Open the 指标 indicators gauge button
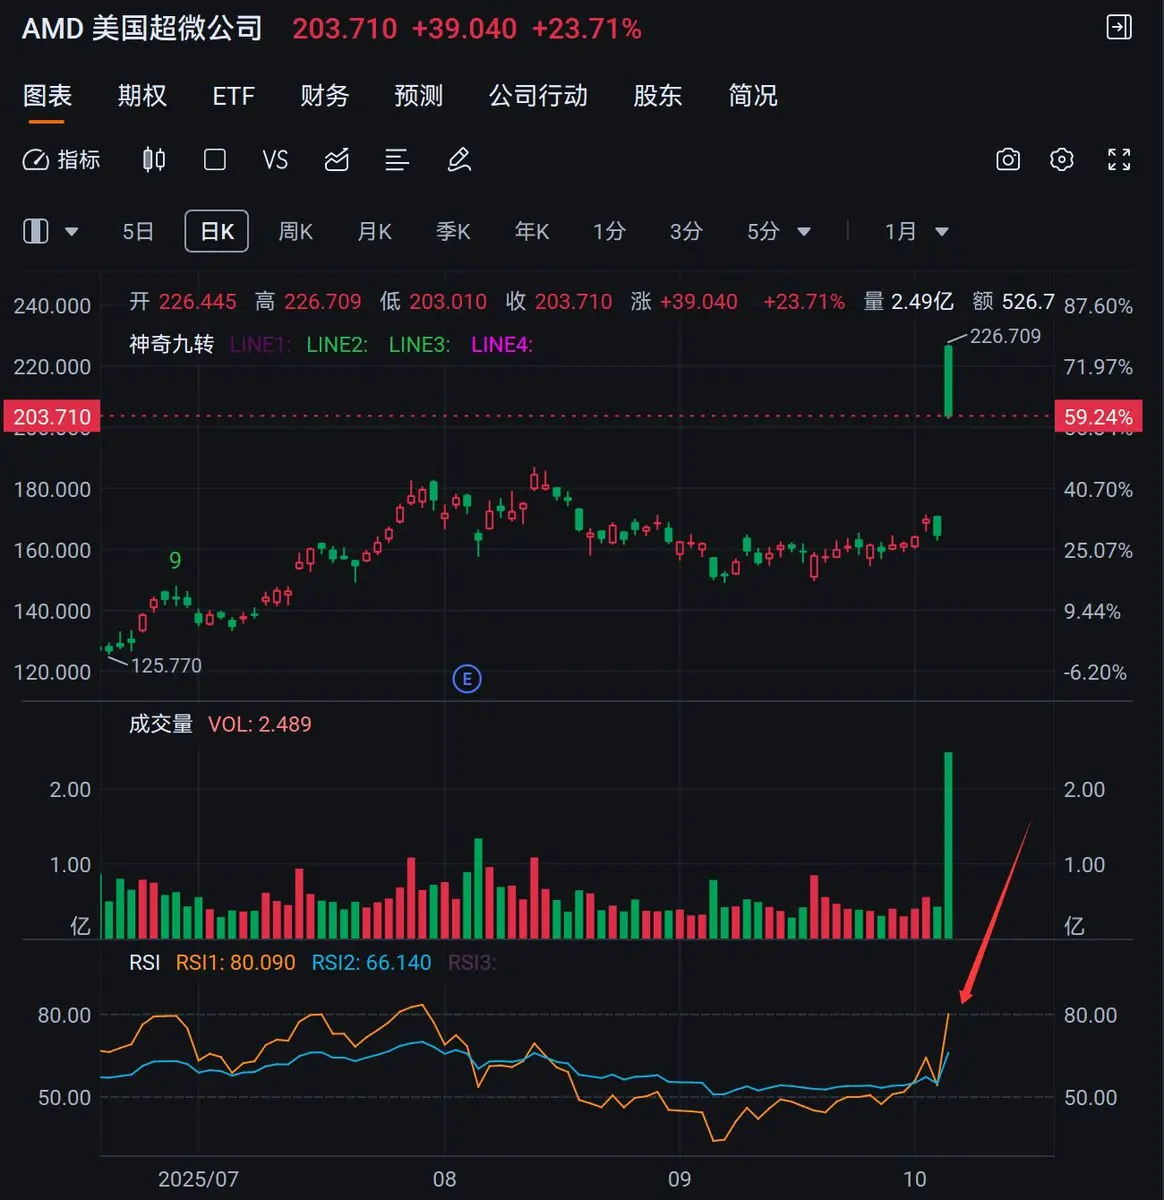The height and width of the screenshot is (1200, 1164). (62, 160)
